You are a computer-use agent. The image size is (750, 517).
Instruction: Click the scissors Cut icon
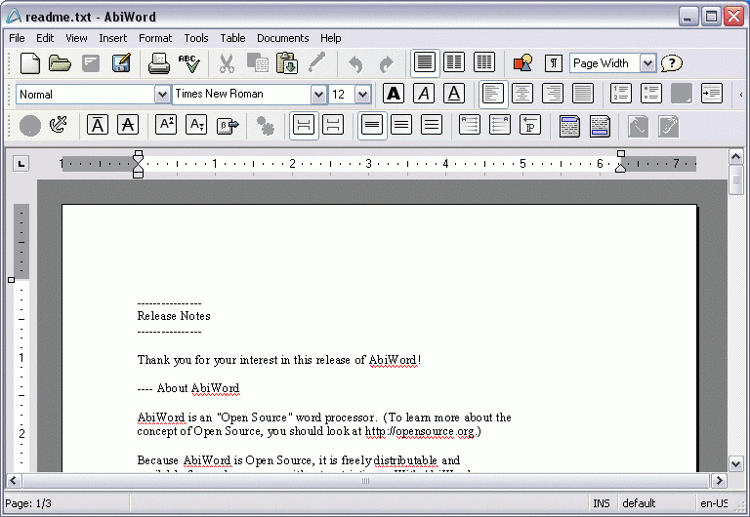point(227,64)
